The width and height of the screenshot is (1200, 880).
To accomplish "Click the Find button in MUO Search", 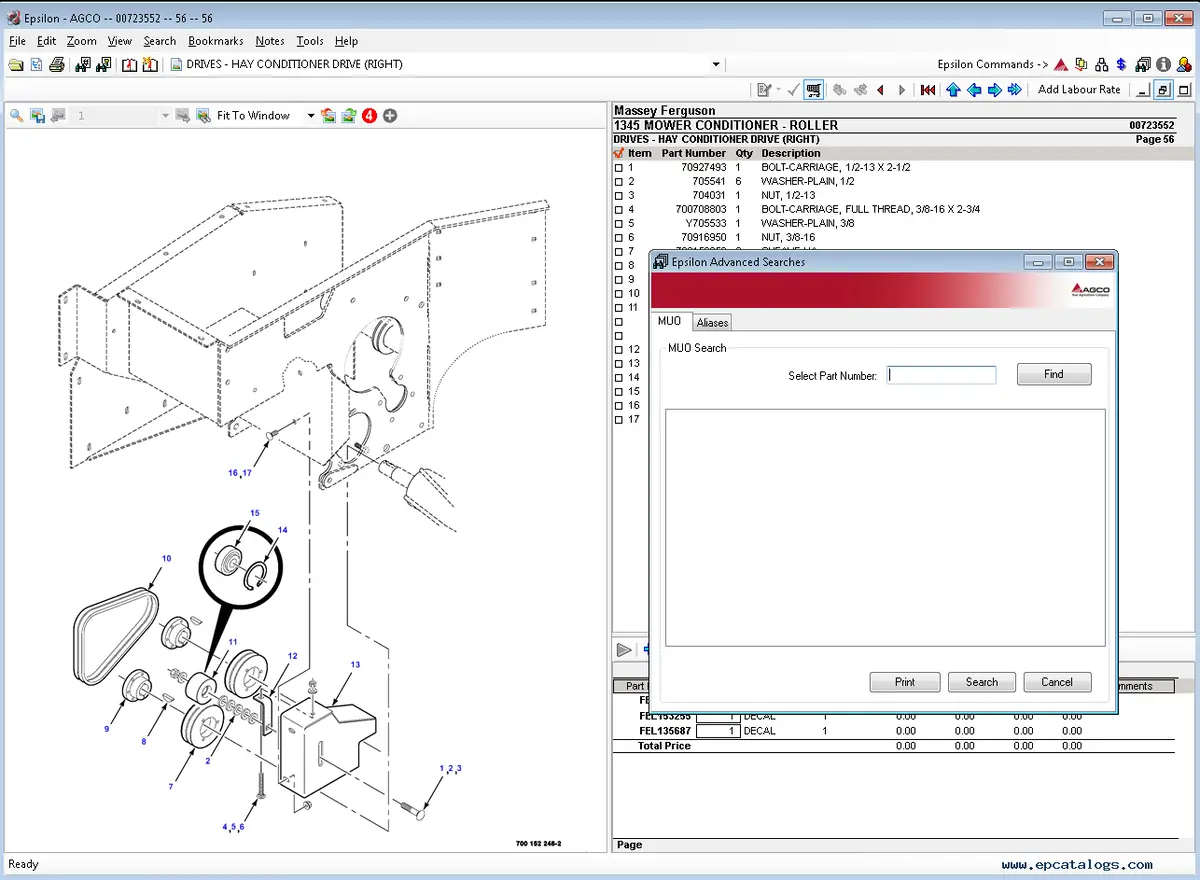I will 1054,374.
